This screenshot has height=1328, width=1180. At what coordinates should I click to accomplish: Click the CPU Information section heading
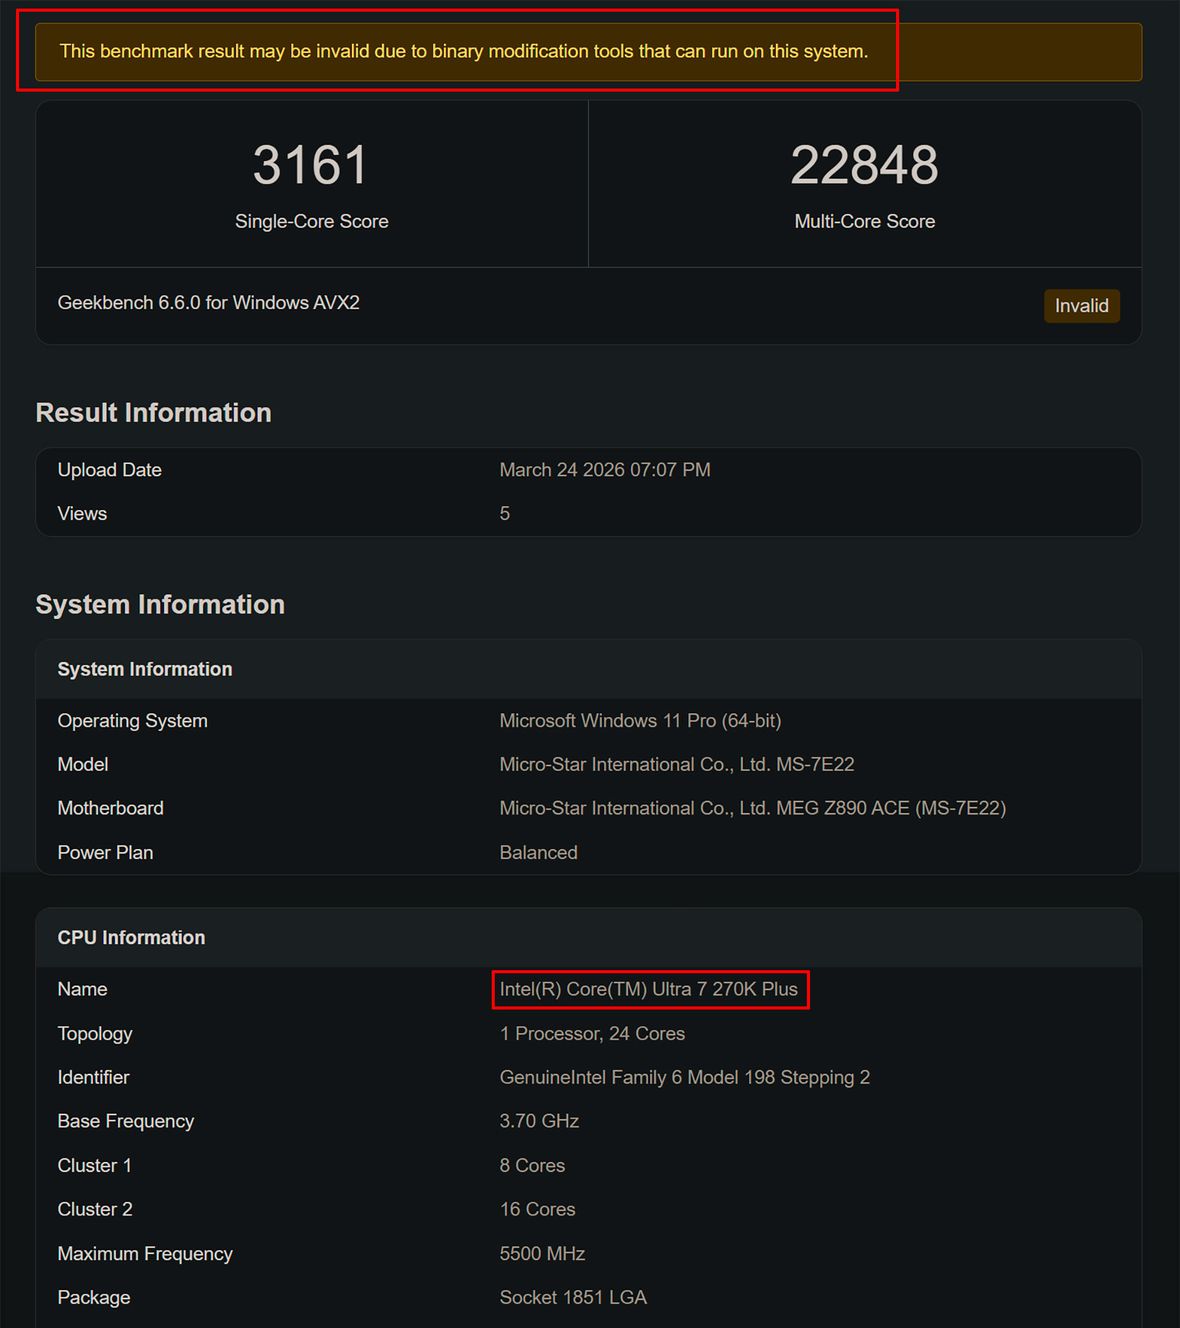[131, 937]
